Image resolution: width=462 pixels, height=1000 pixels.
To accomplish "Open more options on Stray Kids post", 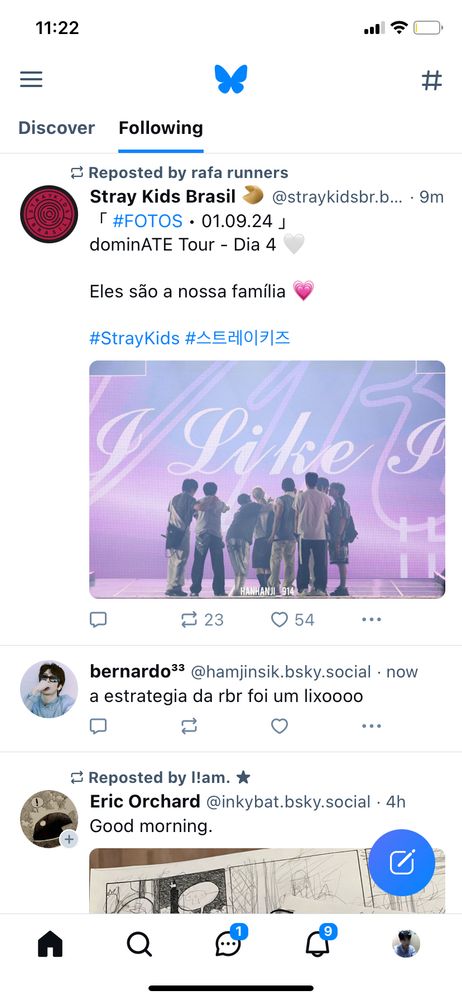I will 371,619.
